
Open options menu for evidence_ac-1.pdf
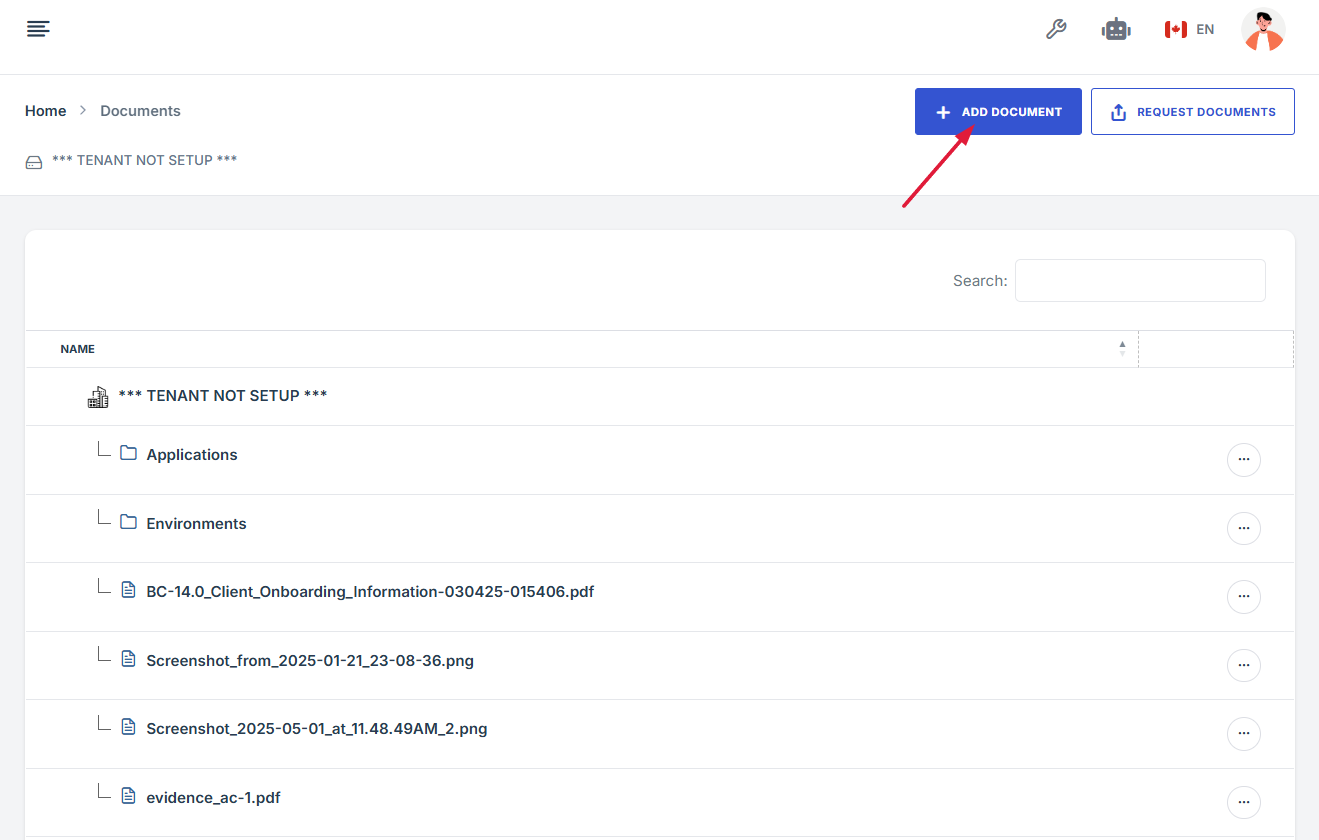1243,802
